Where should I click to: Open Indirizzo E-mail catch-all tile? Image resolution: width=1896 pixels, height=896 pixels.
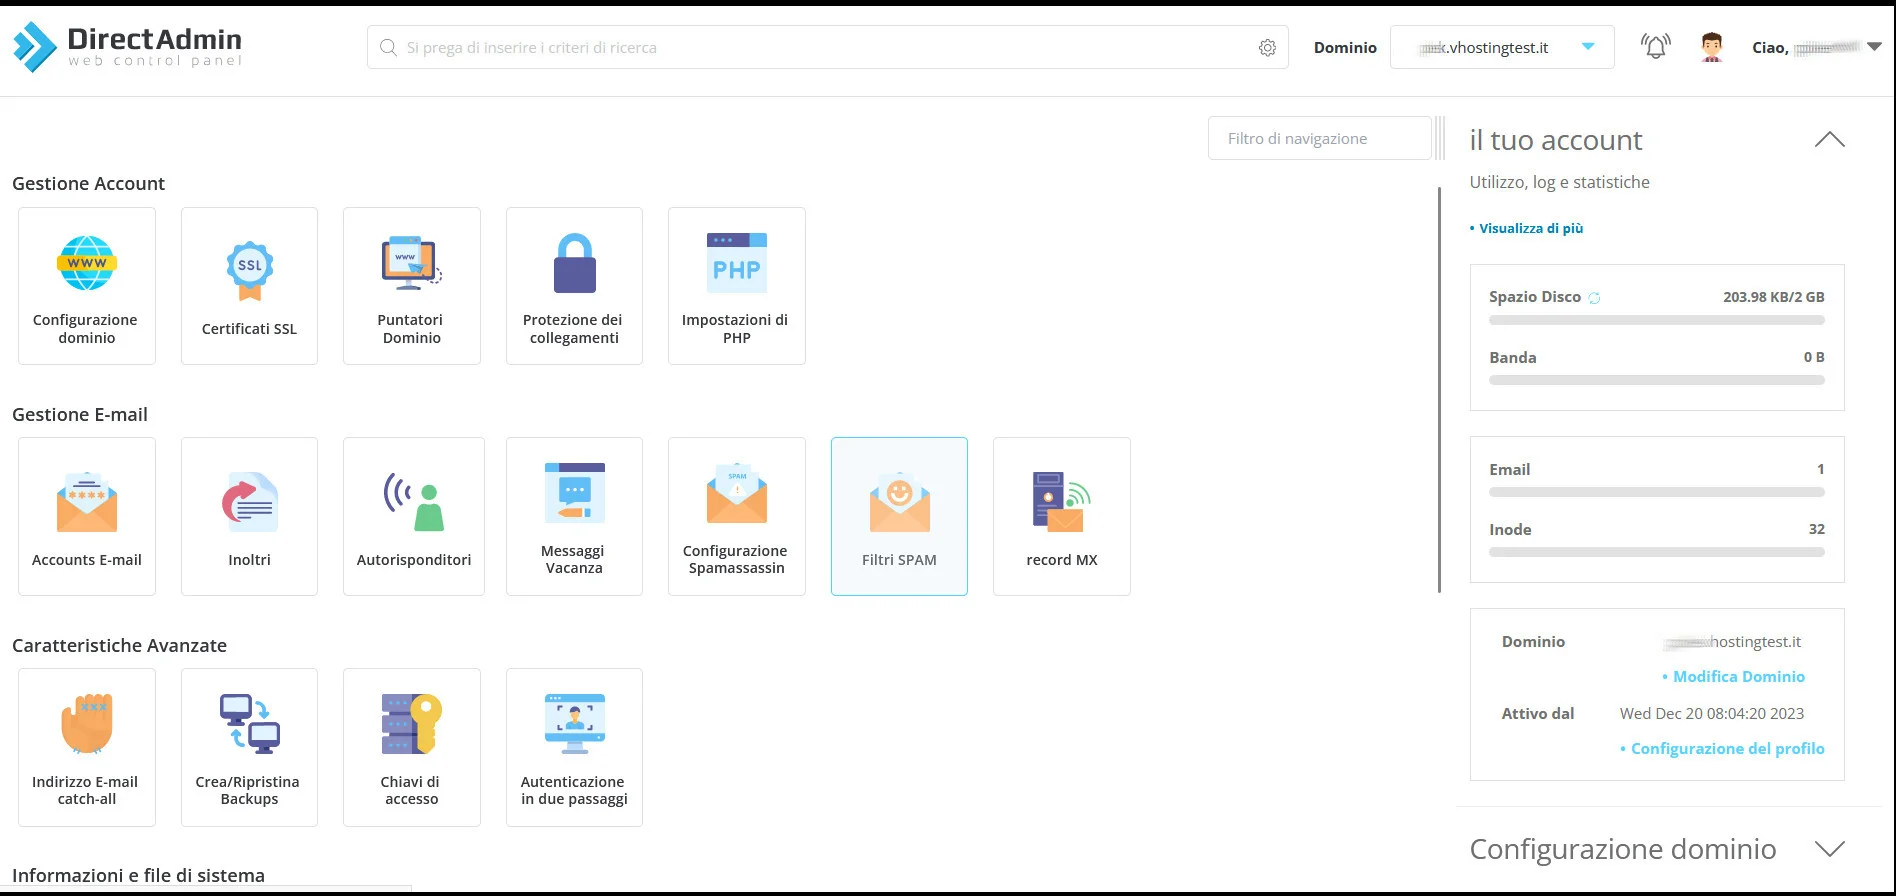point(87,747)
